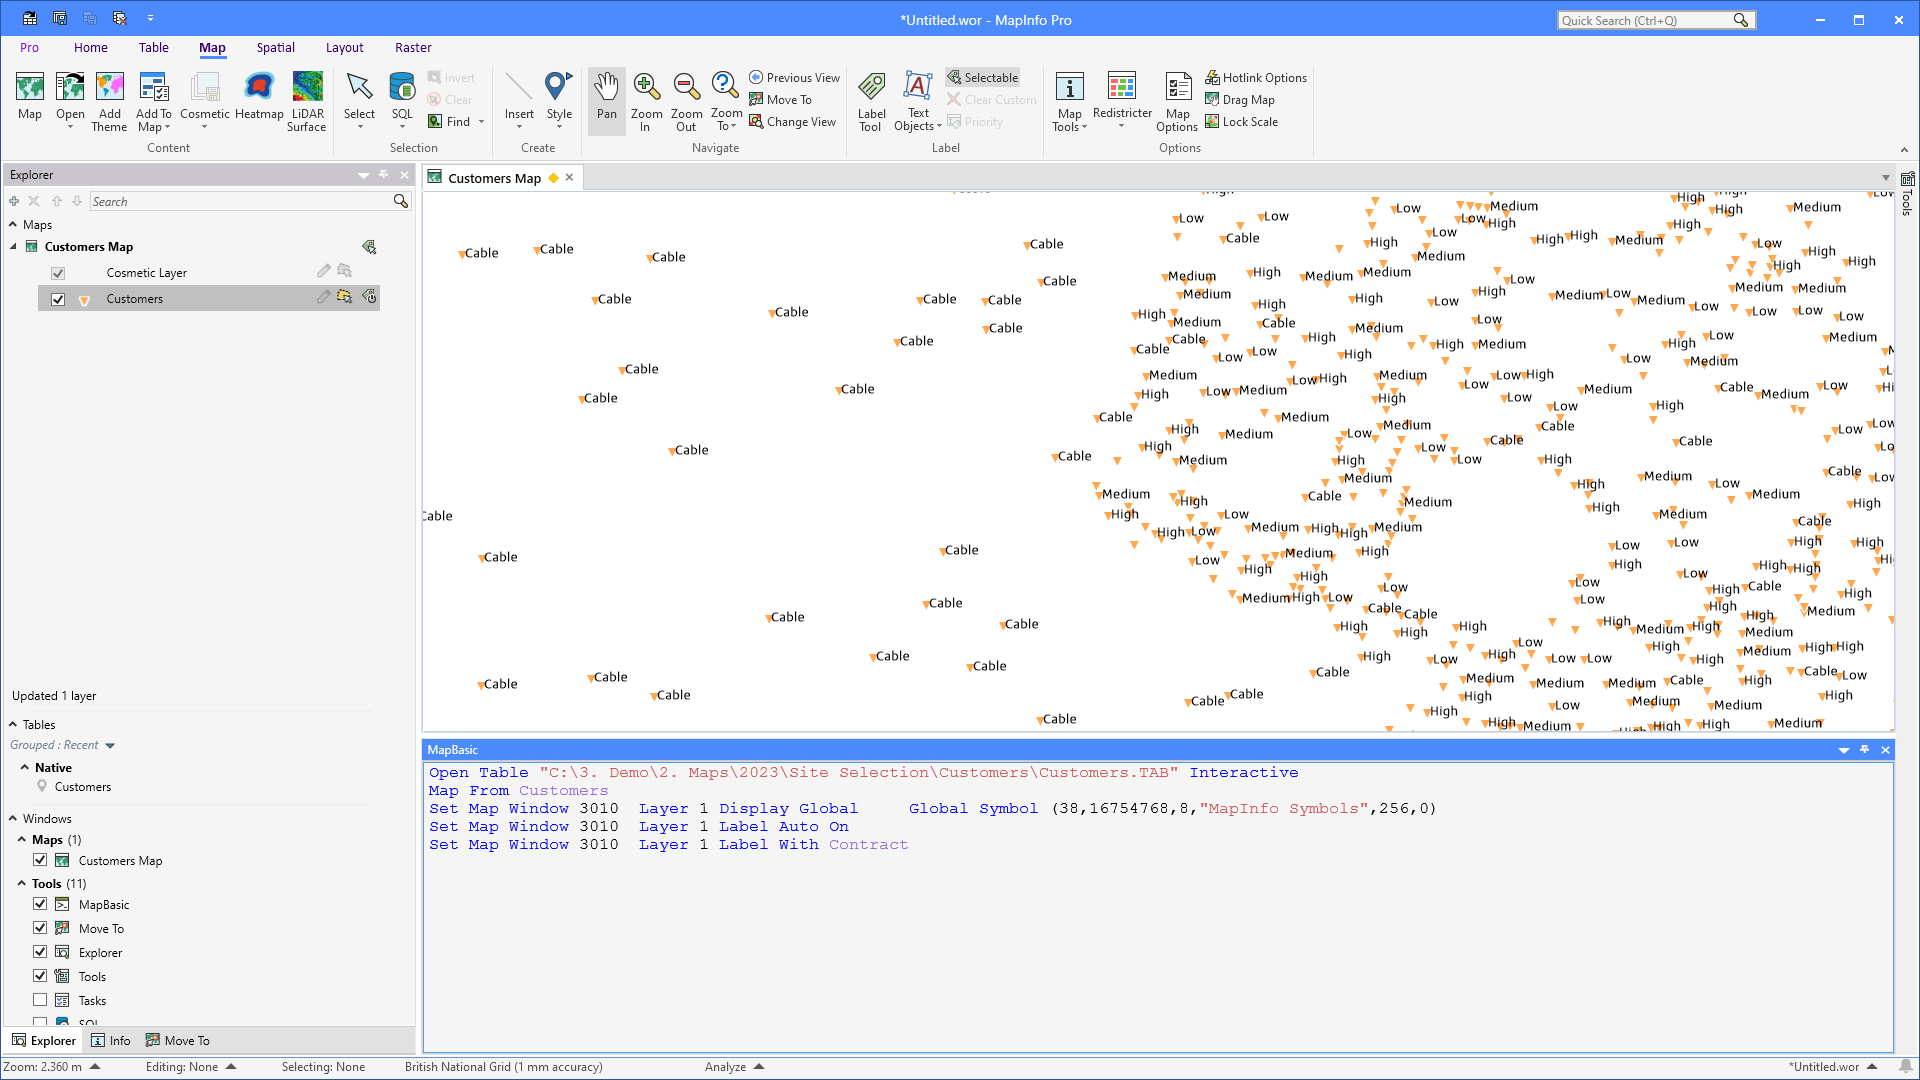Switch to the Spatial ribbon tab
Screen dimensions: 1920x1080
pos(275,47)
